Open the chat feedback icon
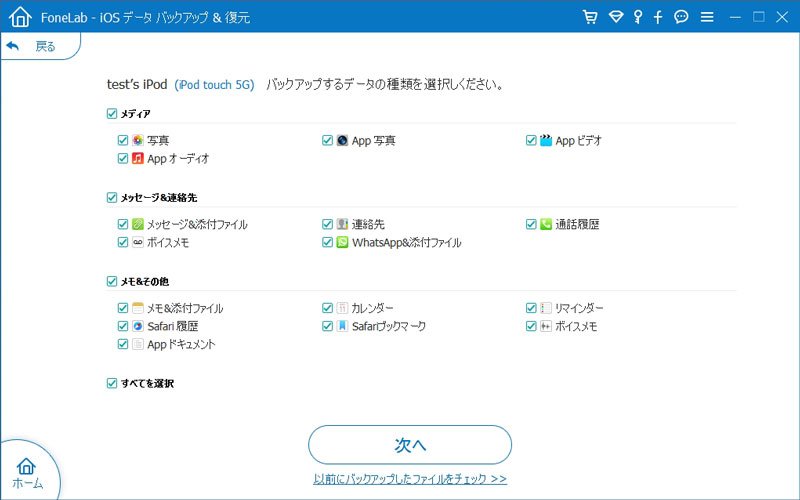The height and width of the screenshot is (500, 800). (681, 17)
